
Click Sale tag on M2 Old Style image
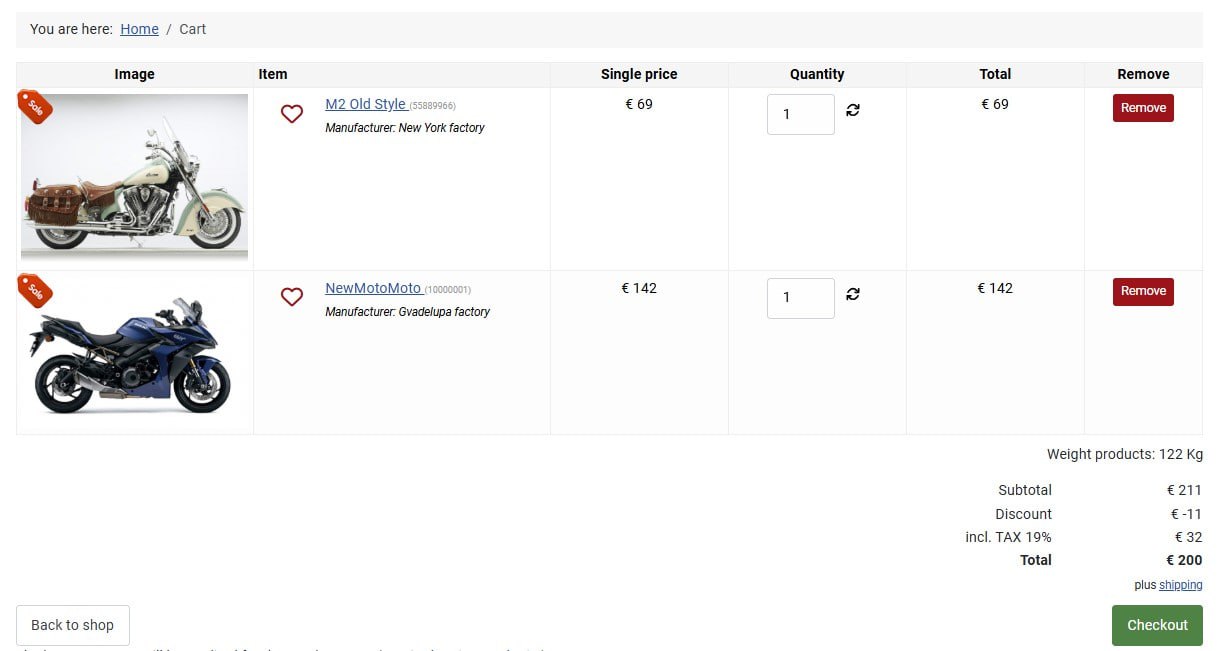click(35, 107)
